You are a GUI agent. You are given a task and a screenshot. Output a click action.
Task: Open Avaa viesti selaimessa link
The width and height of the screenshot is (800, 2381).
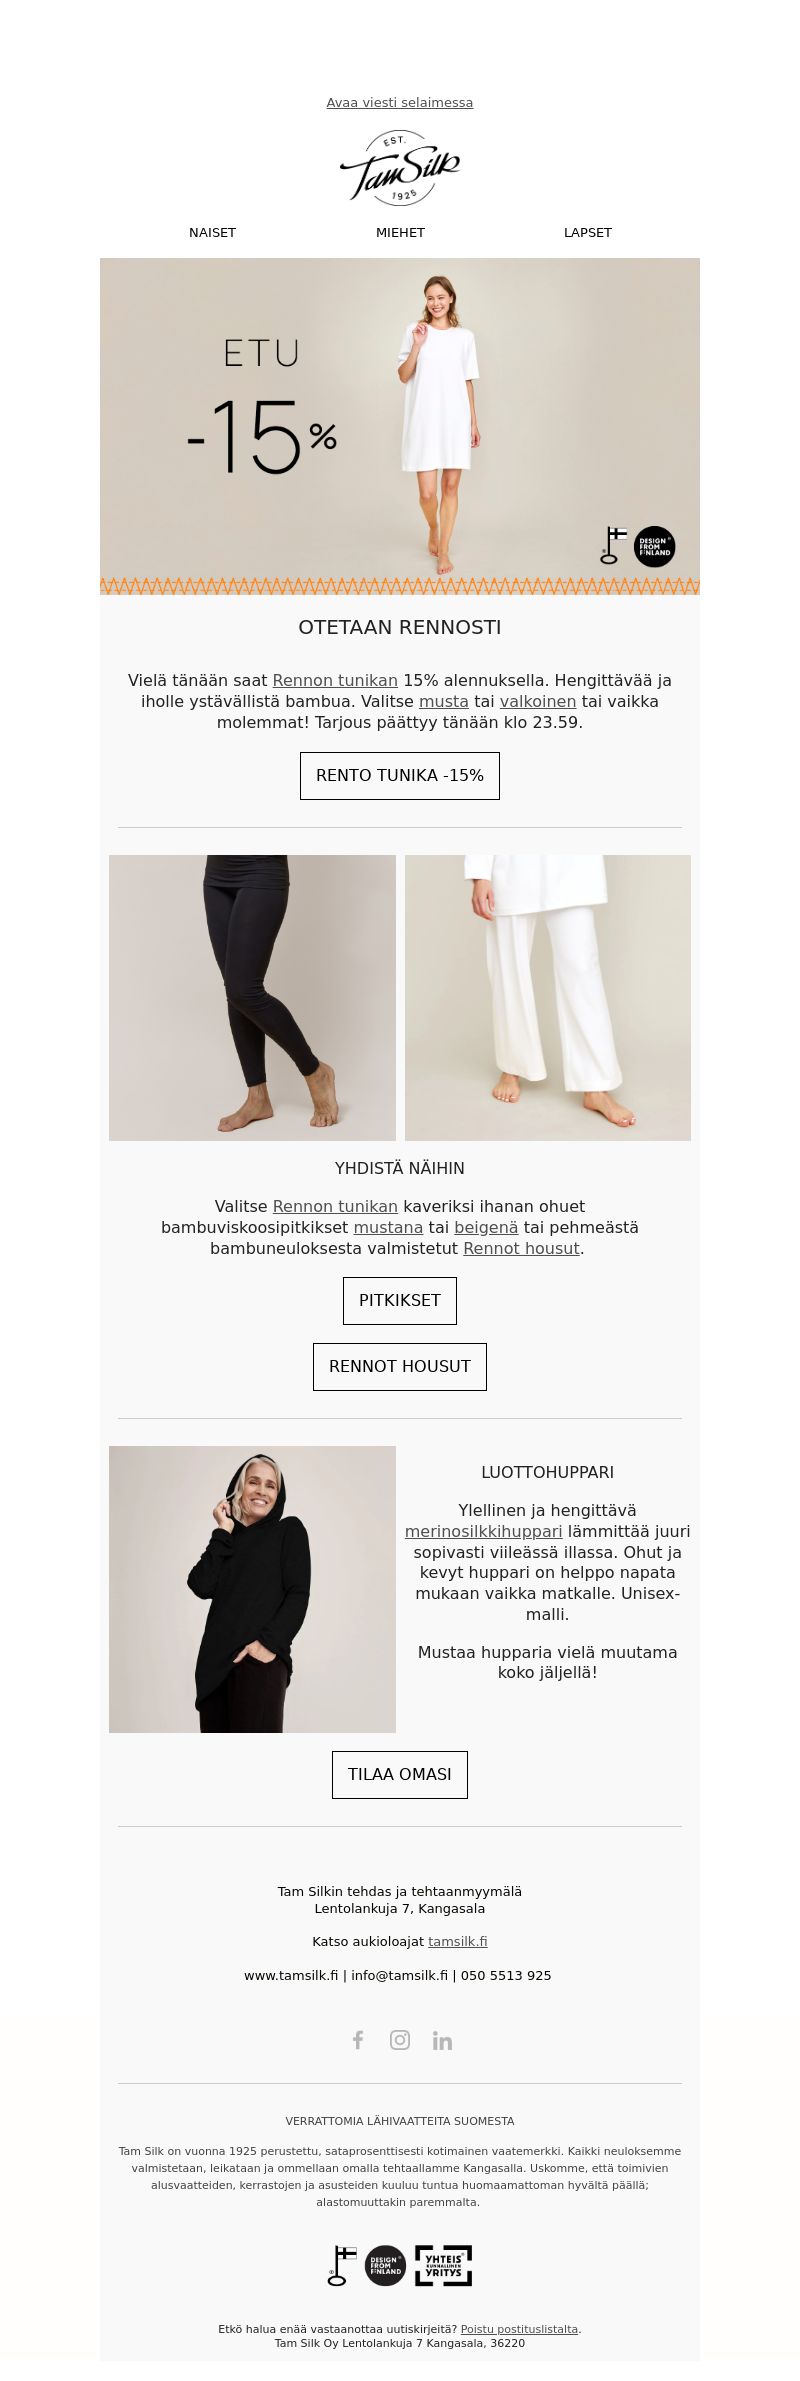pyautogui.click(x=400, y=102)
